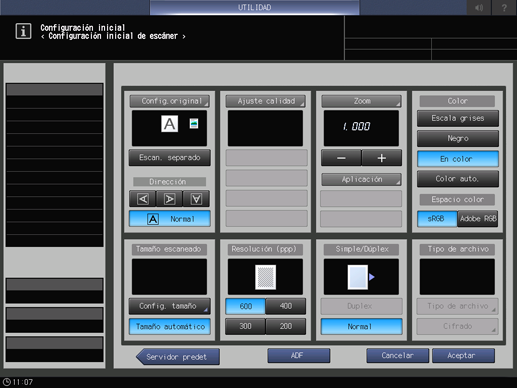The image size is (517, 388).
Task: Click the clock icon in status bar
Action: pyautogui.click(x=6, y=382)
